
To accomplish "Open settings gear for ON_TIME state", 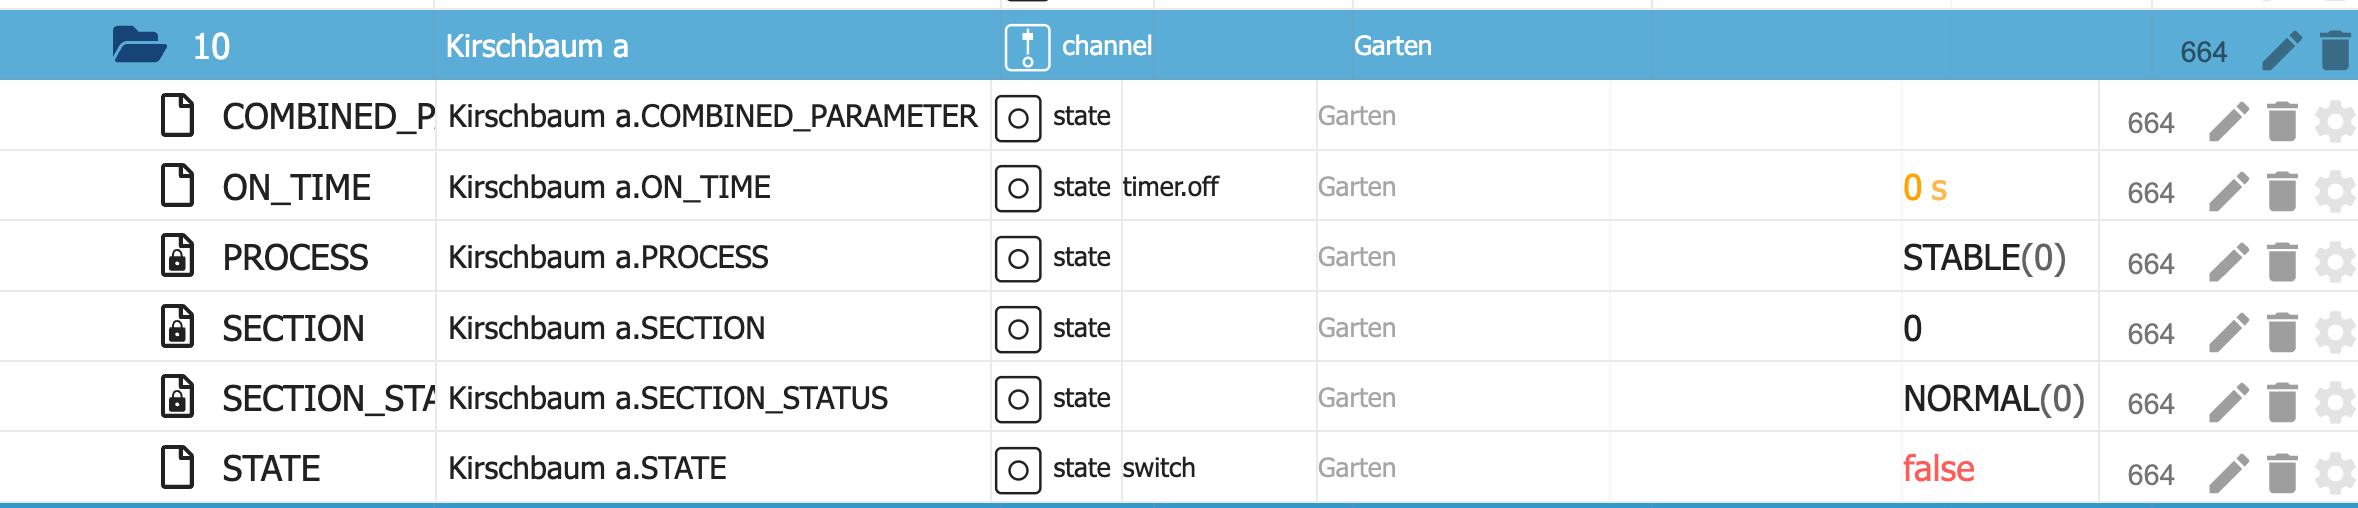I will point(2335,192).
